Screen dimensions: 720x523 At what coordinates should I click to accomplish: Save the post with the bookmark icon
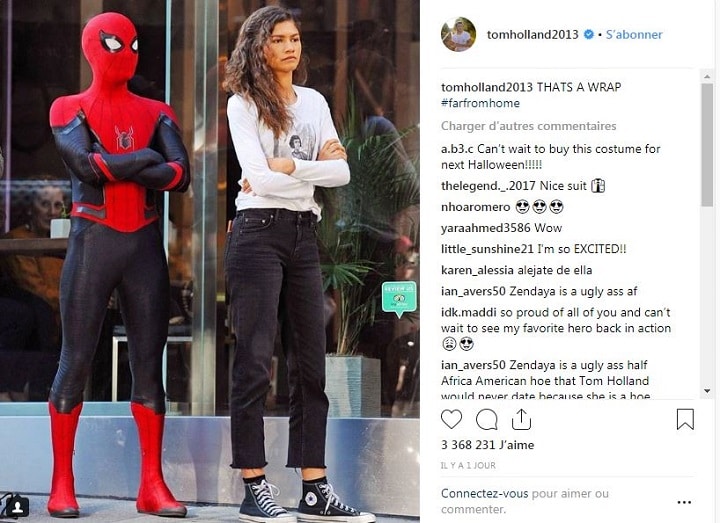pos(685,419)
